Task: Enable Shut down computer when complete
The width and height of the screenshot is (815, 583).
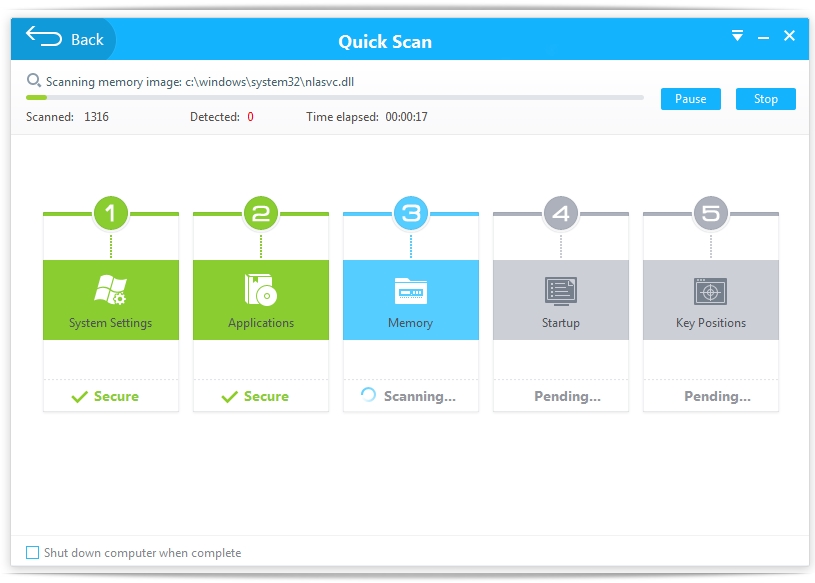Action: pos(32,552)
